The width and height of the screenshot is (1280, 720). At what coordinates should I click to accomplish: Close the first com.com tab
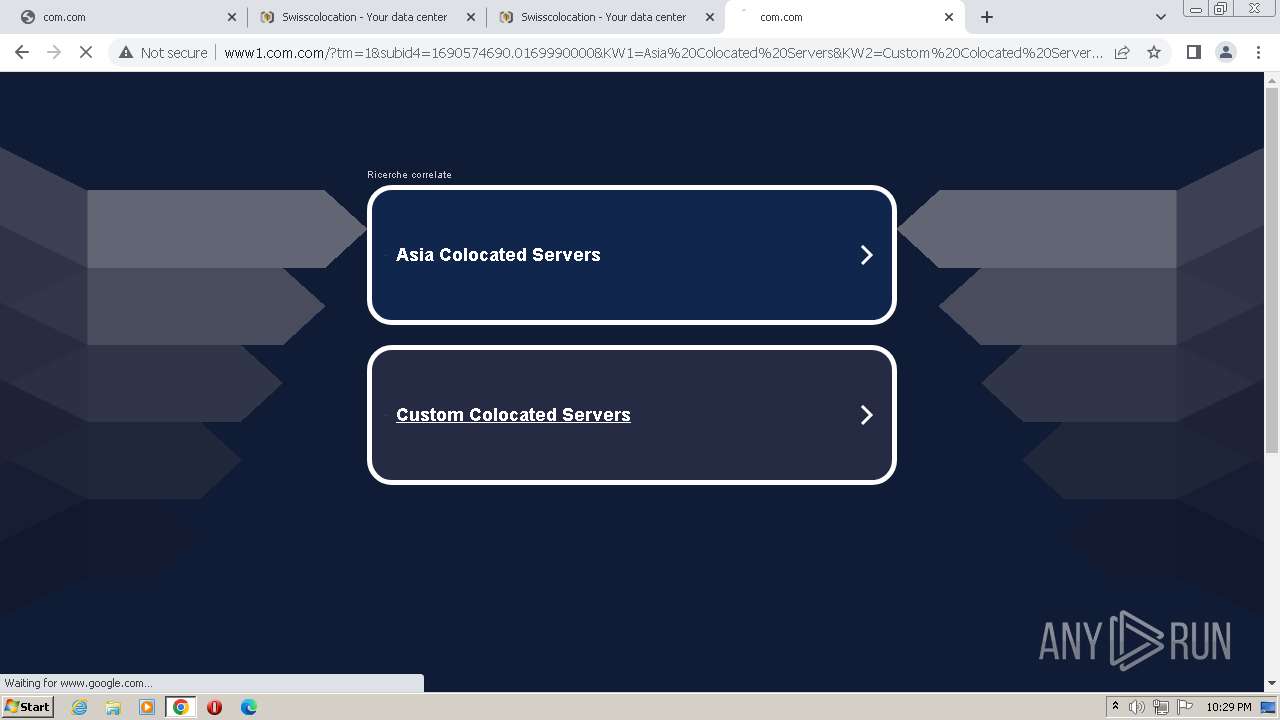click(x=232, y=17)
